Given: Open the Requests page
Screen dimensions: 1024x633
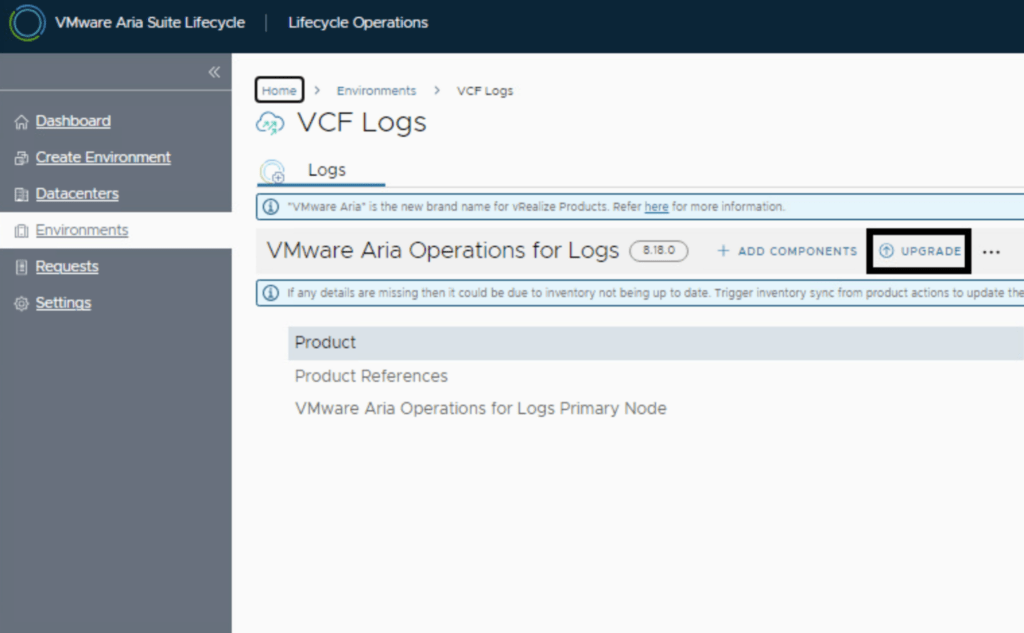Looking at the screenshot, I should pos(67,267).
